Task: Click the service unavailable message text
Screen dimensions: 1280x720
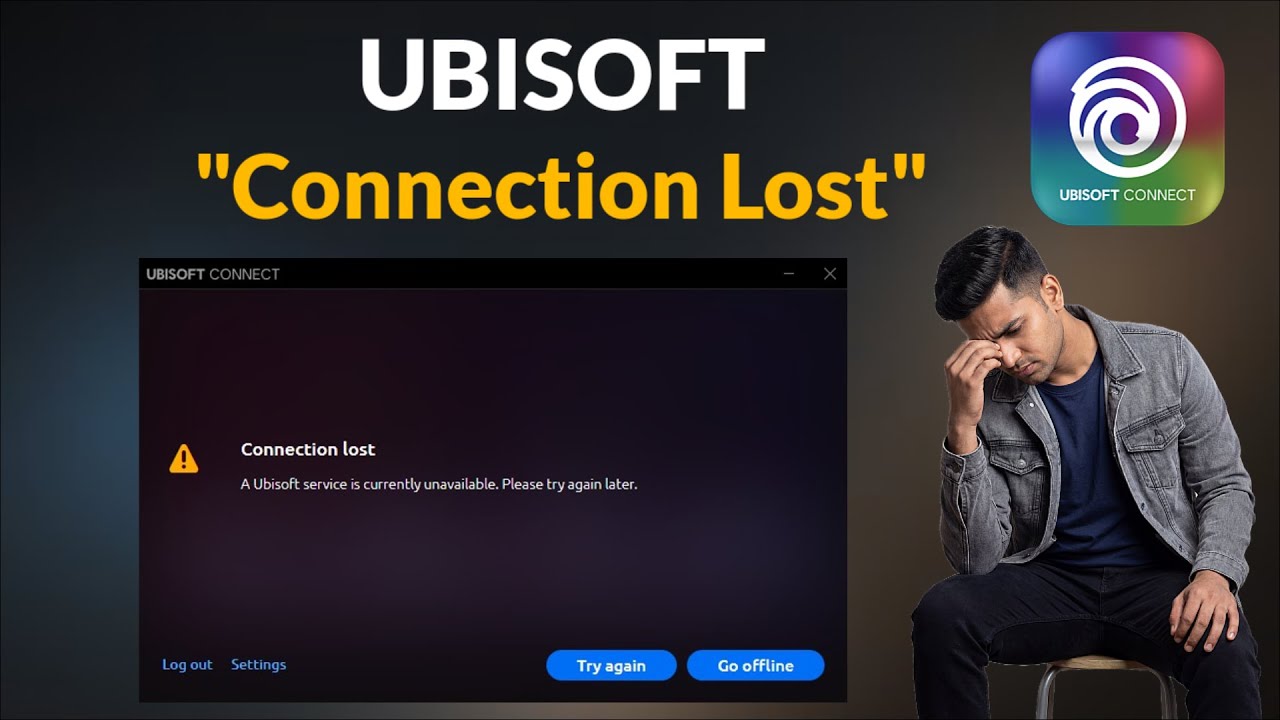Action: (439, 484)
